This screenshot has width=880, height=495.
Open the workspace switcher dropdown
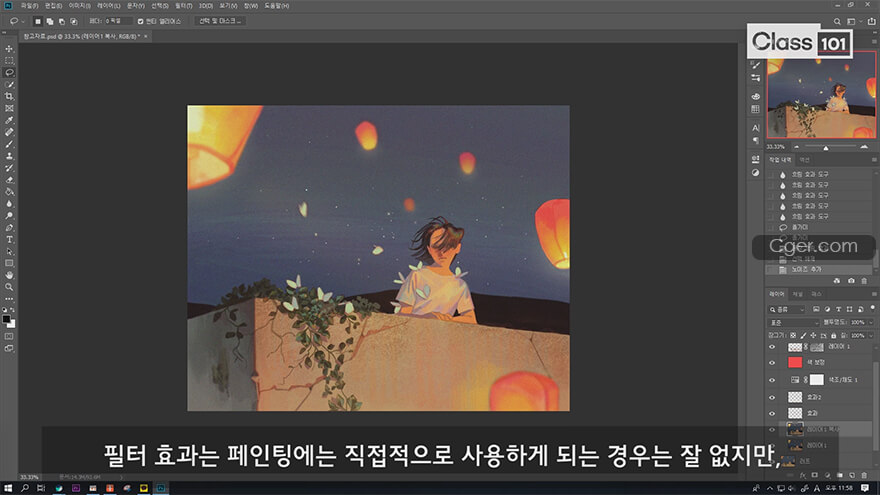[853, 21]
